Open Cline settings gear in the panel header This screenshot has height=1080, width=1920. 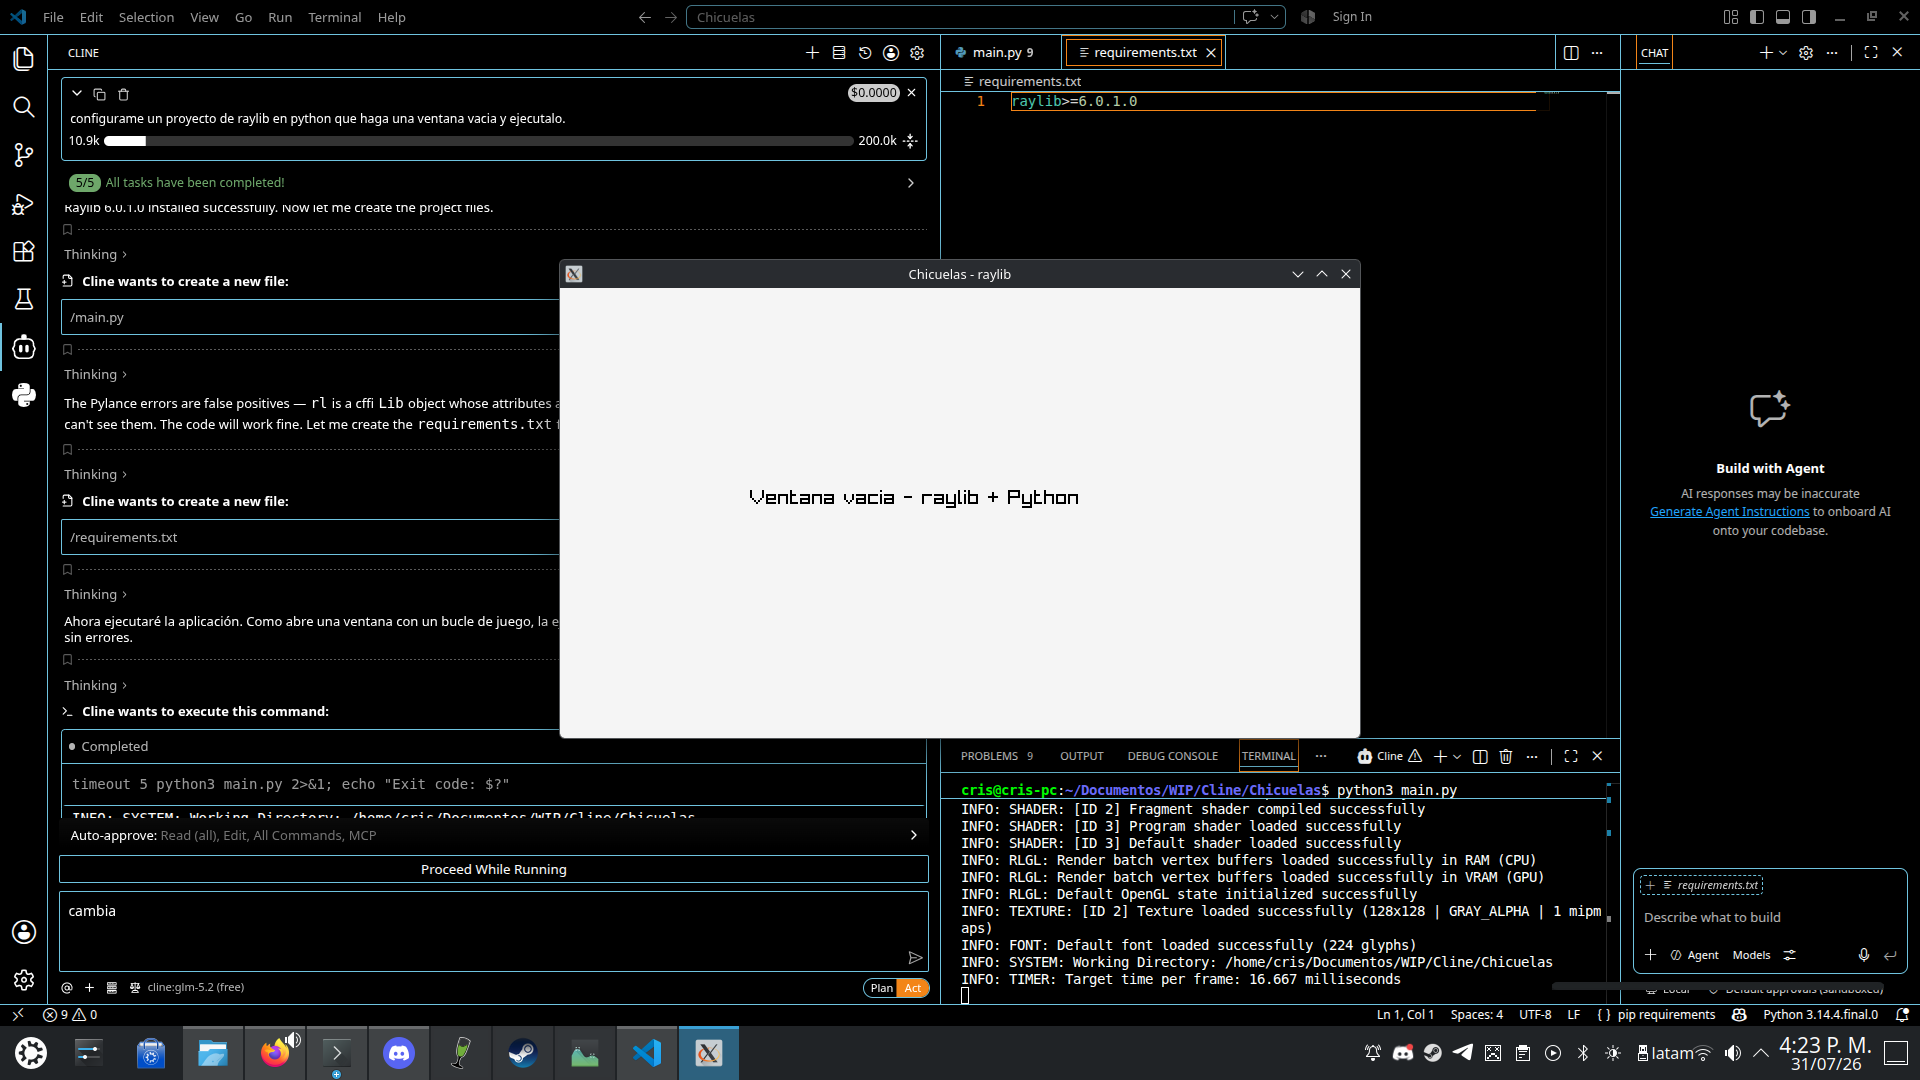pos(917,53)
